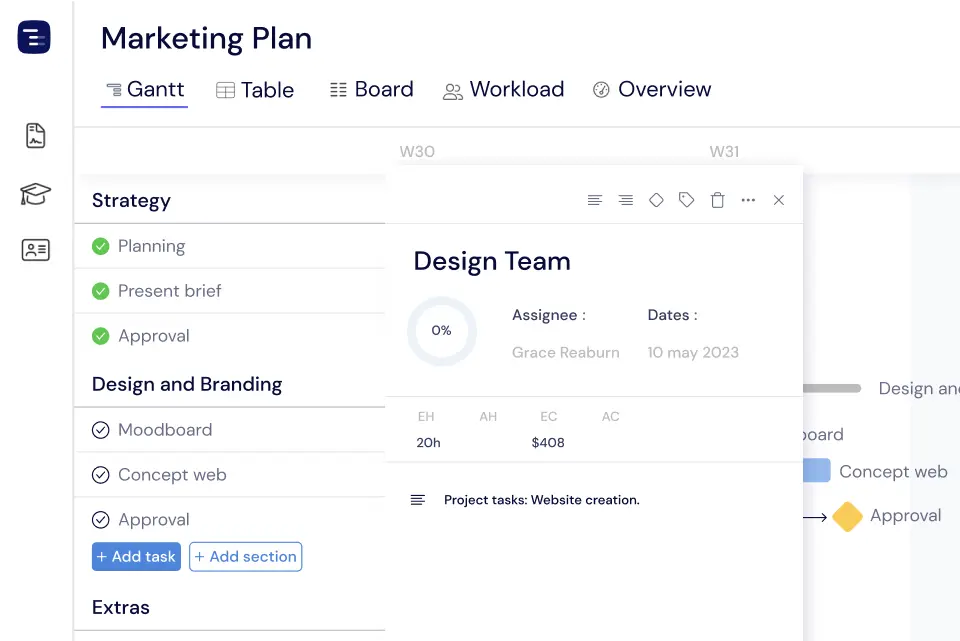This screenshot has width=960, height=641.
Task: Open the three-dot more options menu
Action: point(748,200)
